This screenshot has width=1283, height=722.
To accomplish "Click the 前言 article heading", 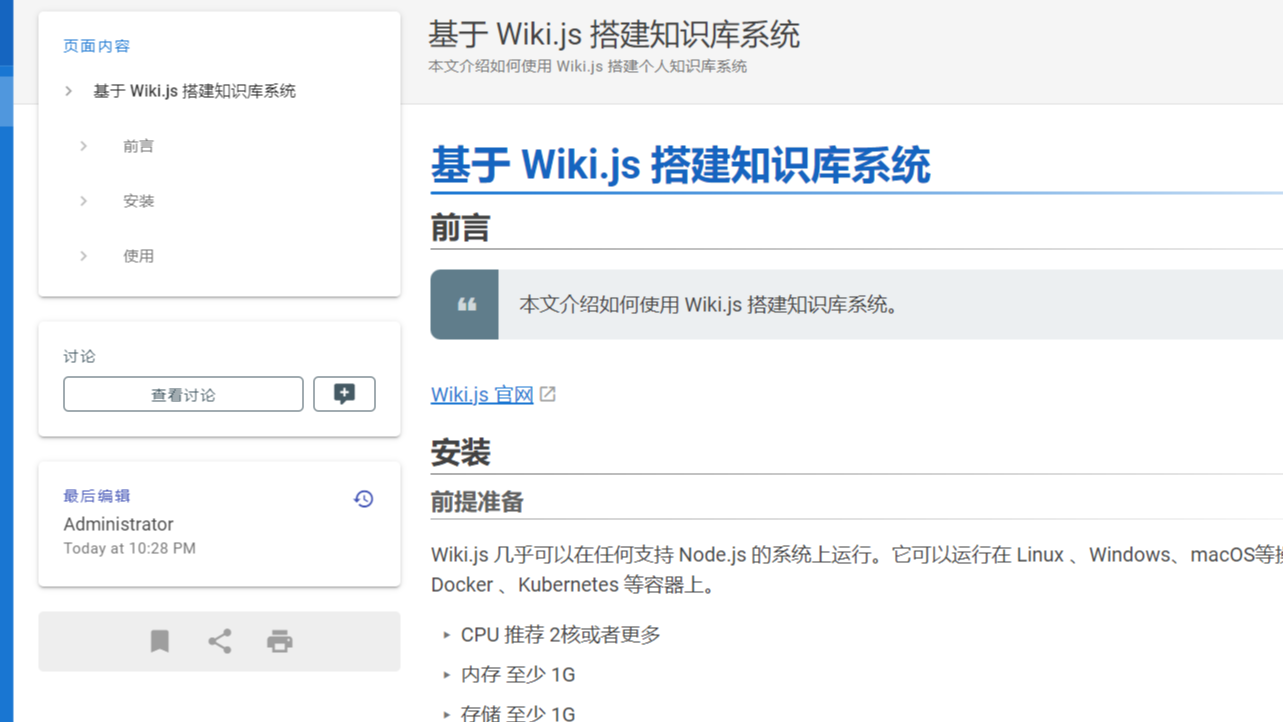I will [x=460, y=228].
